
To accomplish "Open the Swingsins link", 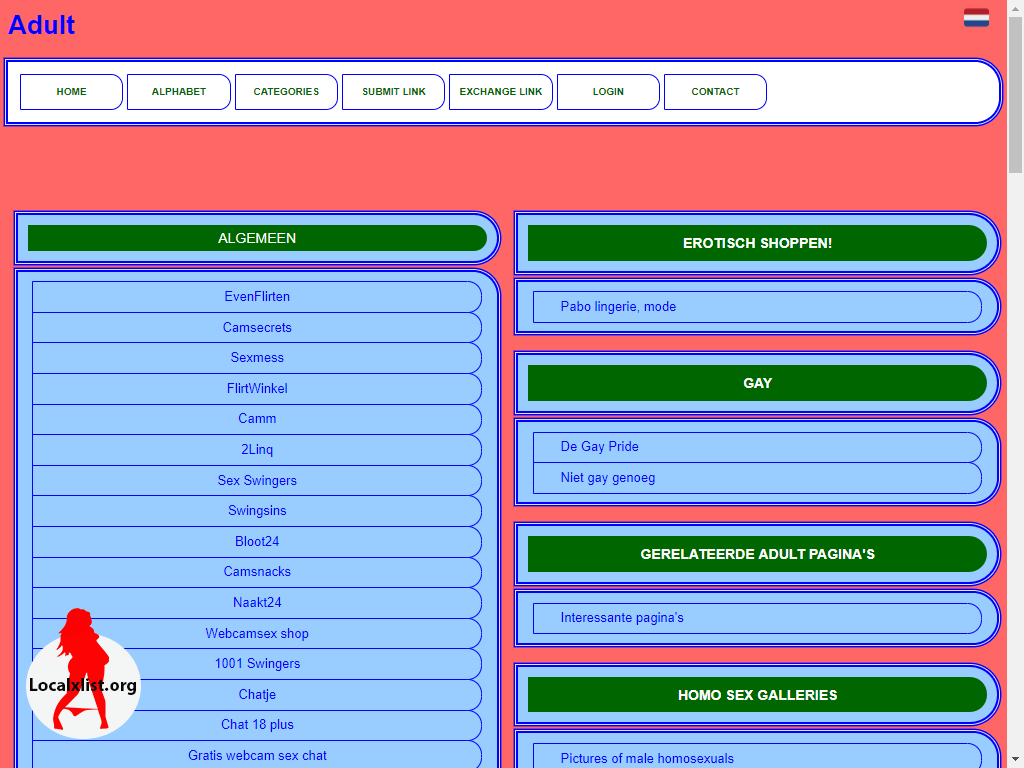I will 257,511.
